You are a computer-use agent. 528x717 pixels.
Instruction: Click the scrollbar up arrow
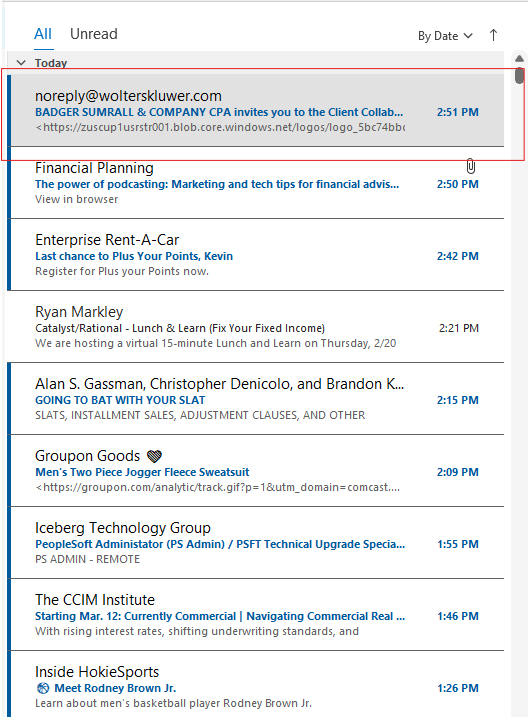pos(519,59)
